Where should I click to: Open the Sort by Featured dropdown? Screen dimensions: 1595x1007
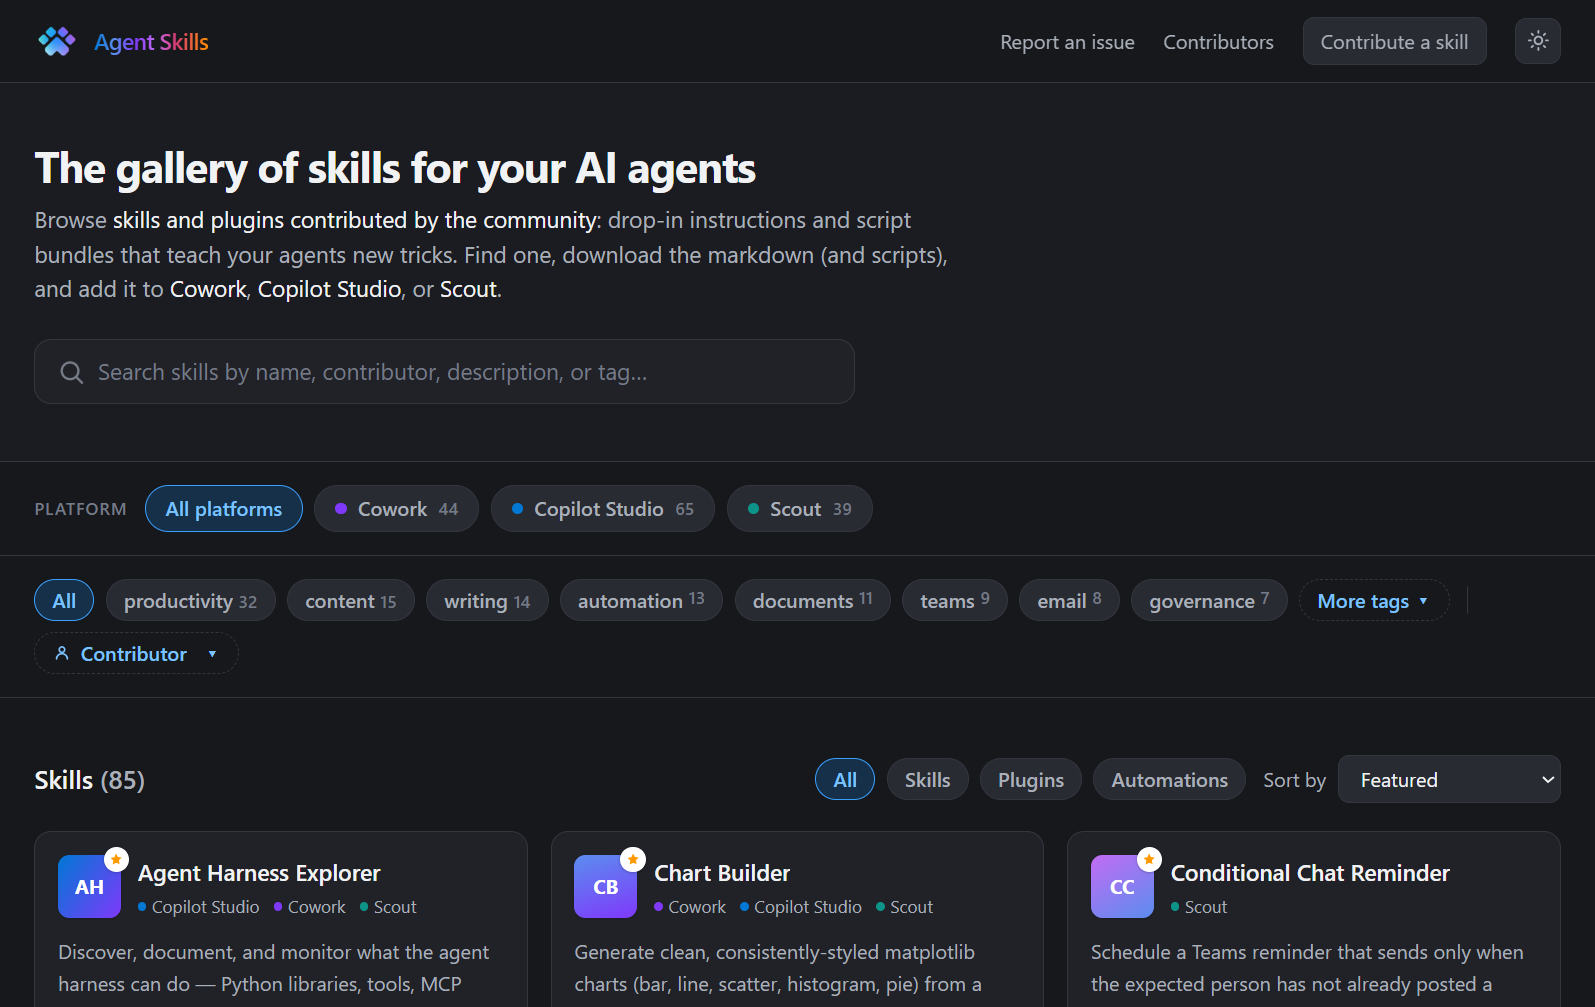[x=1449, y=780]
